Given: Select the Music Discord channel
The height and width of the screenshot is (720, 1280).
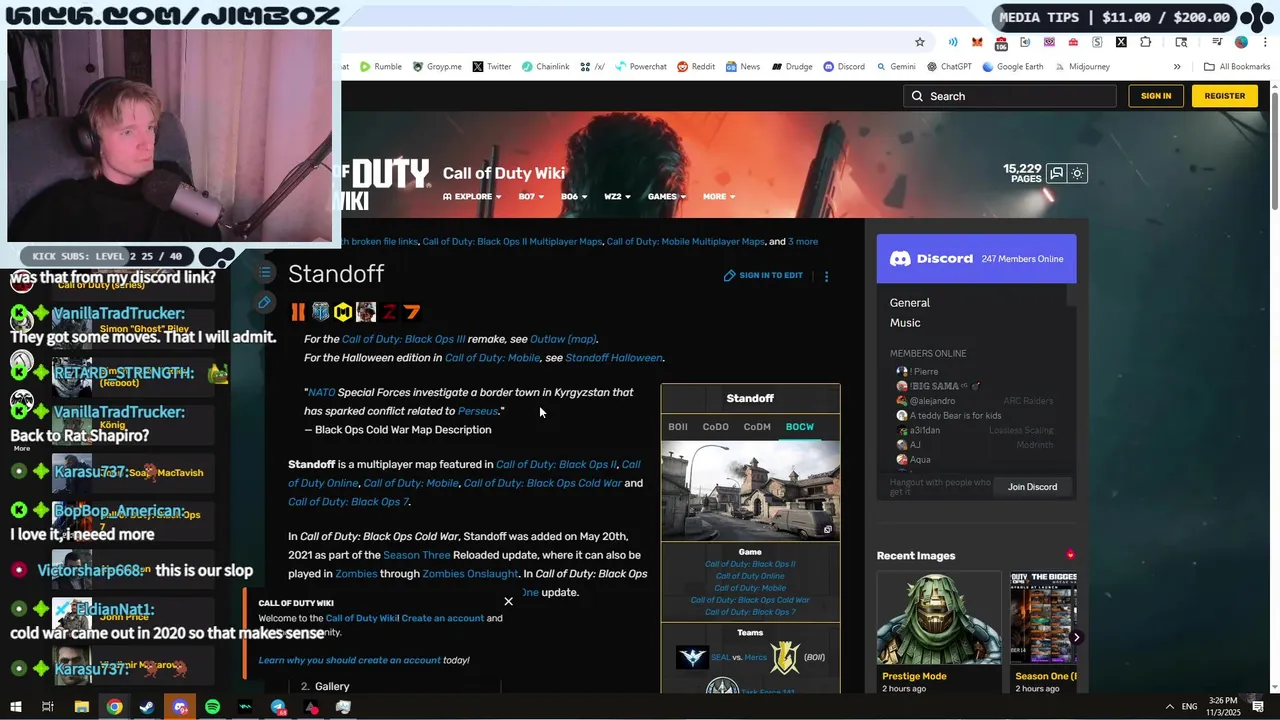Looking at the screenshot, I should tap(905, 323).
